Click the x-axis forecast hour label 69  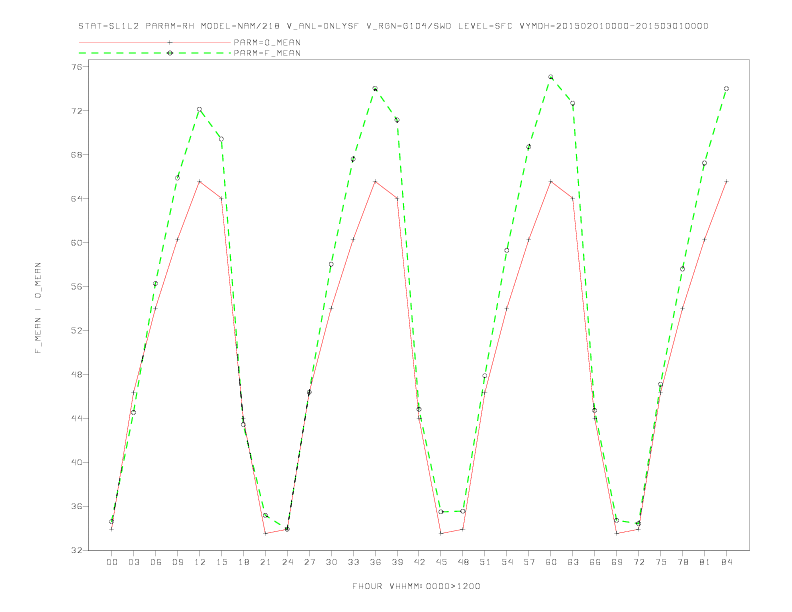pyautogui.click(x=617, y=562)
